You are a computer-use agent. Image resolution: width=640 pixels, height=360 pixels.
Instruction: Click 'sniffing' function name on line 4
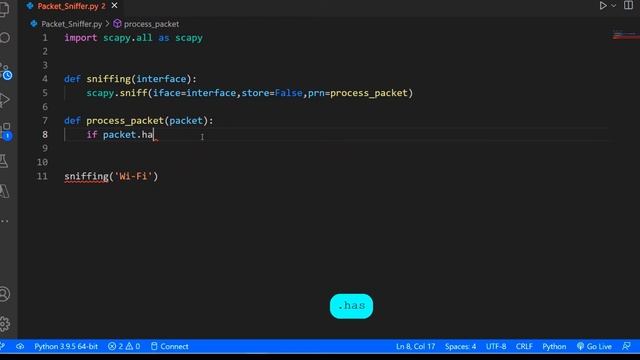108,79
